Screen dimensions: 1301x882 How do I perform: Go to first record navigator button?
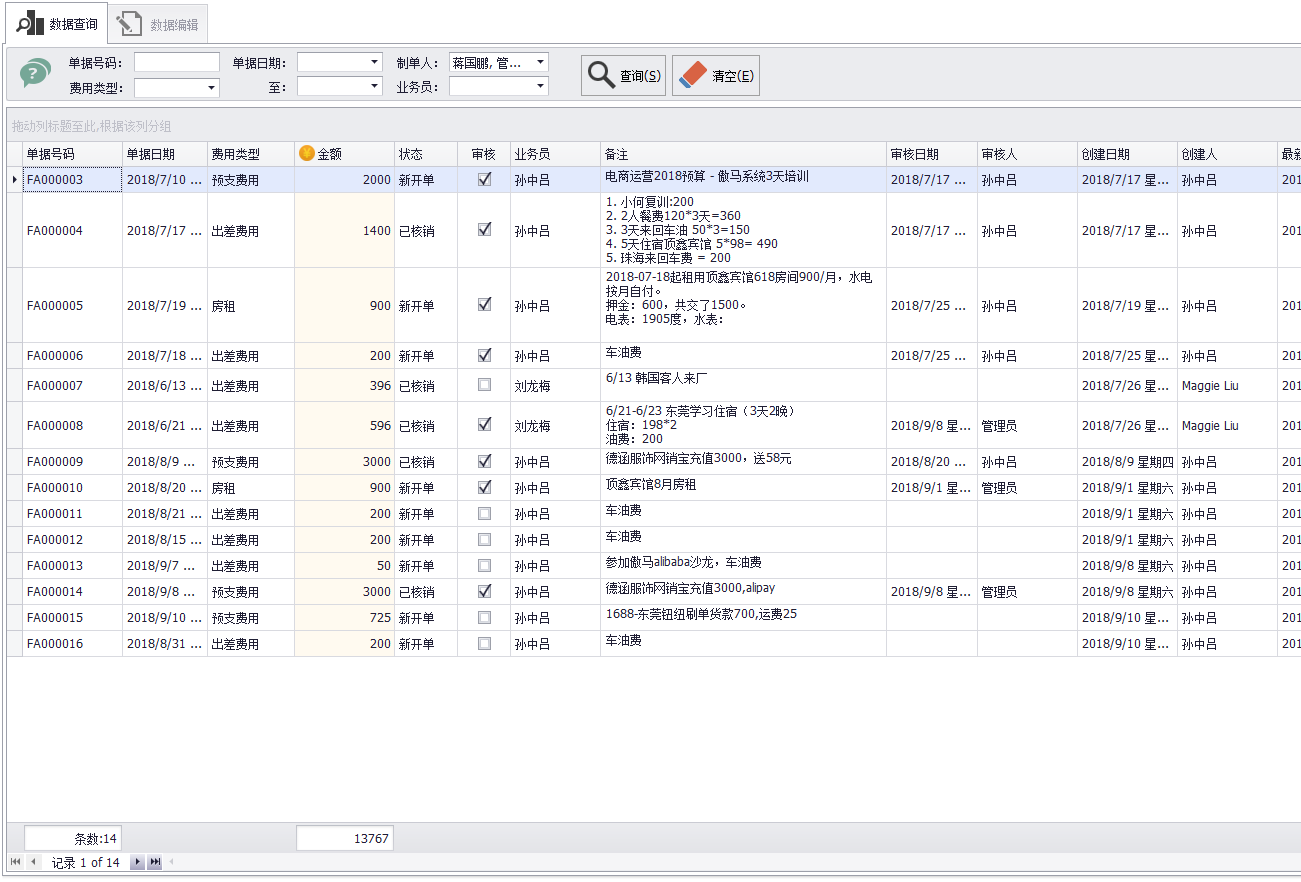tap(15, 862)
